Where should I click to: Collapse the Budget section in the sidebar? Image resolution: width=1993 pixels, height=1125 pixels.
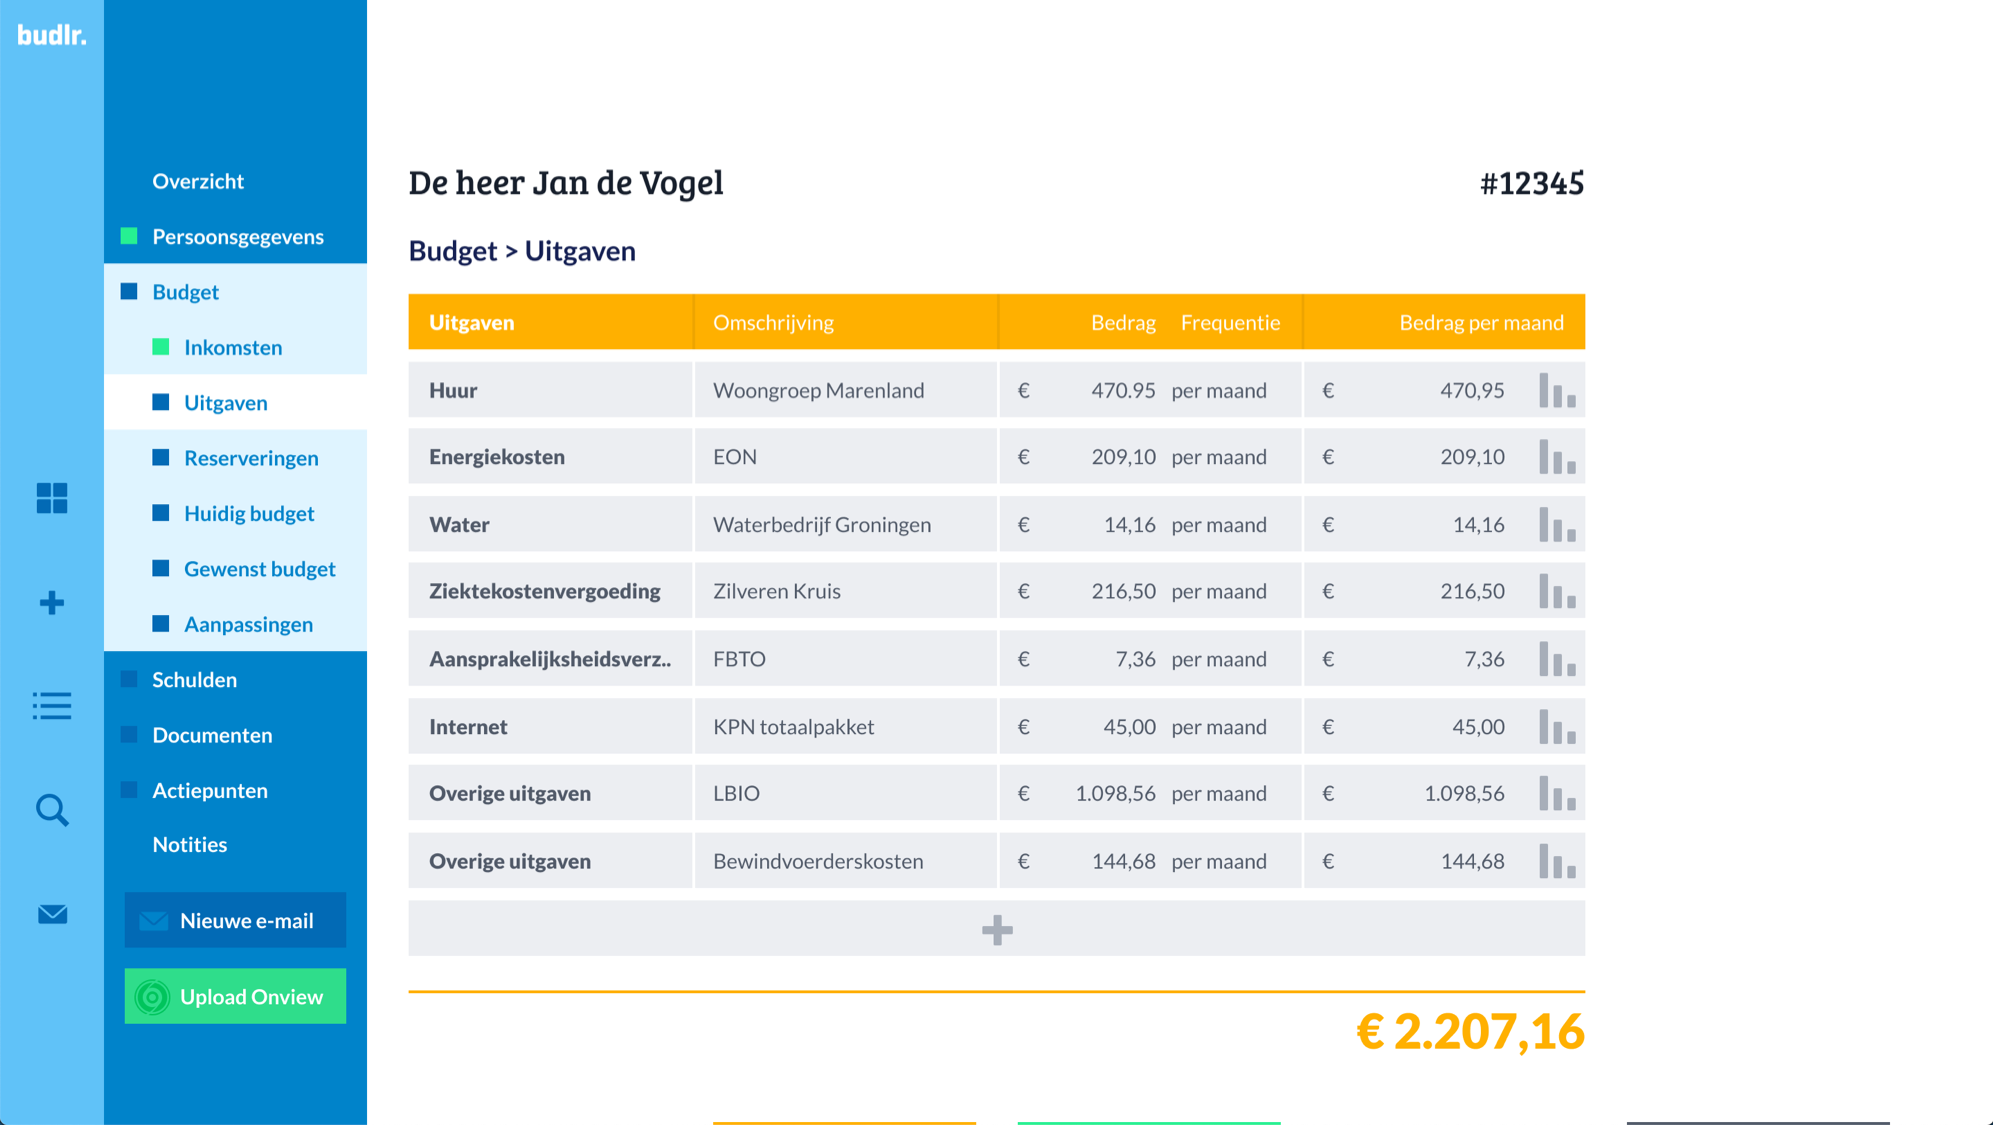click(185, 292)
